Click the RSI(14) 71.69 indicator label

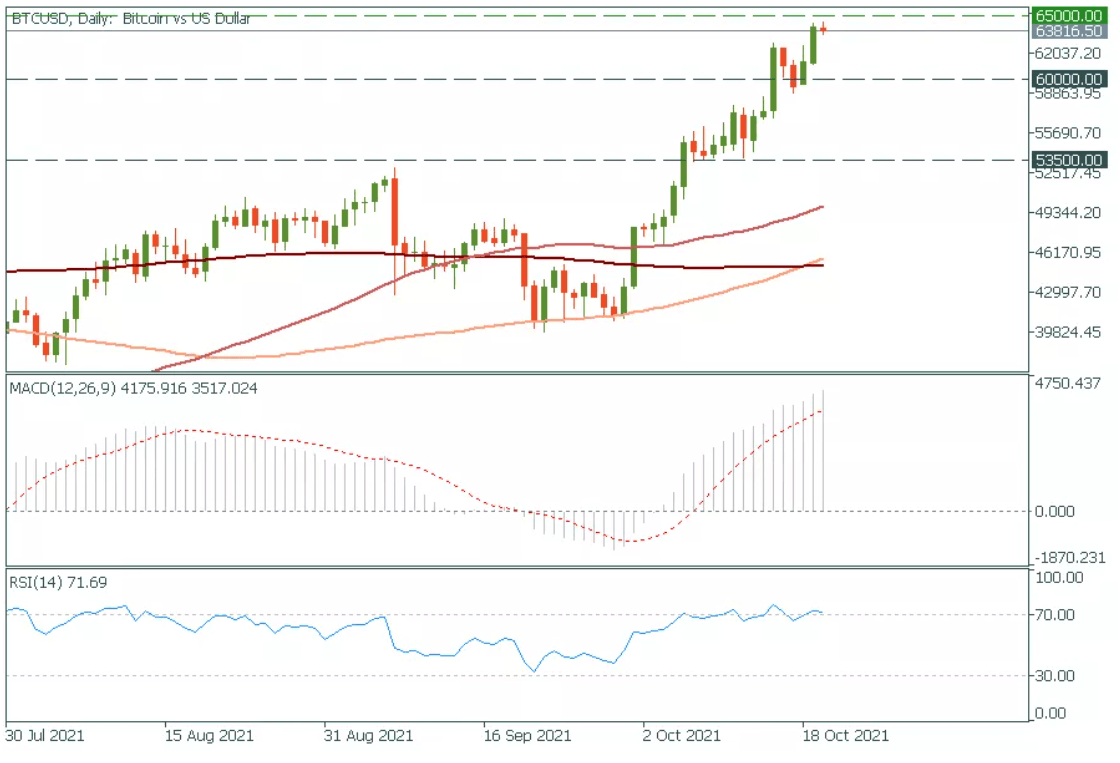pyautogui.click(x=55, y=582)
